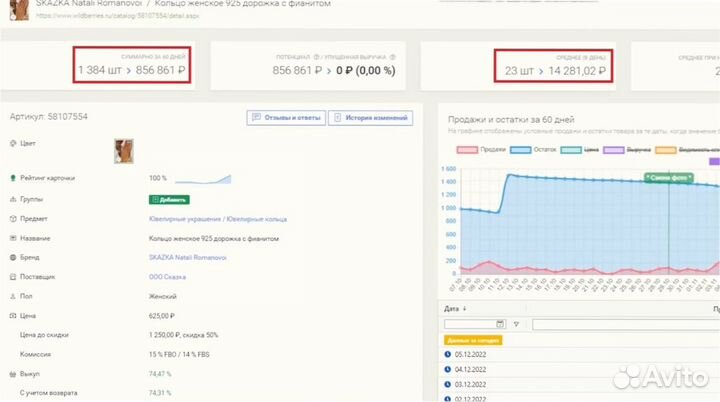Click the clock icon next to 04.12.2022
The width and height of the screenshot is (720, 402).
click(447, 369)
